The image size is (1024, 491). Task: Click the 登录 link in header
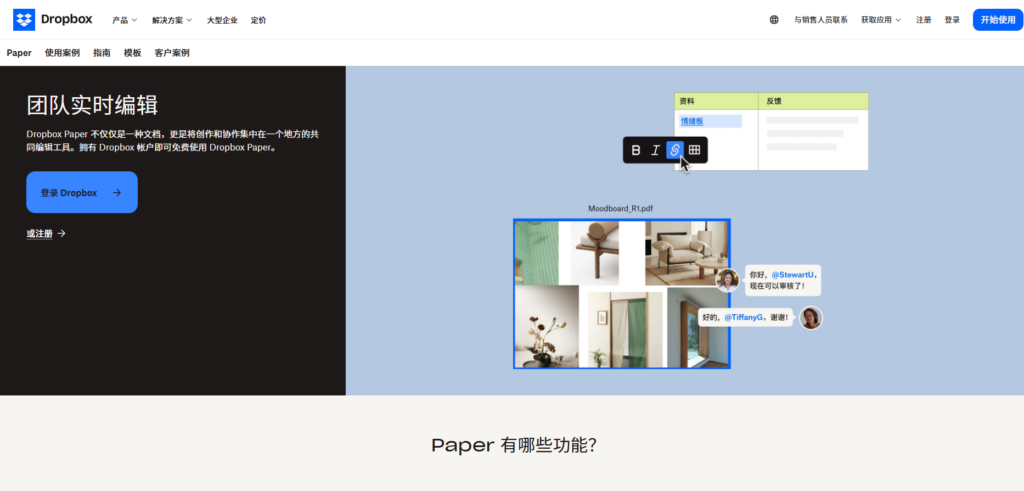(952, 20)
